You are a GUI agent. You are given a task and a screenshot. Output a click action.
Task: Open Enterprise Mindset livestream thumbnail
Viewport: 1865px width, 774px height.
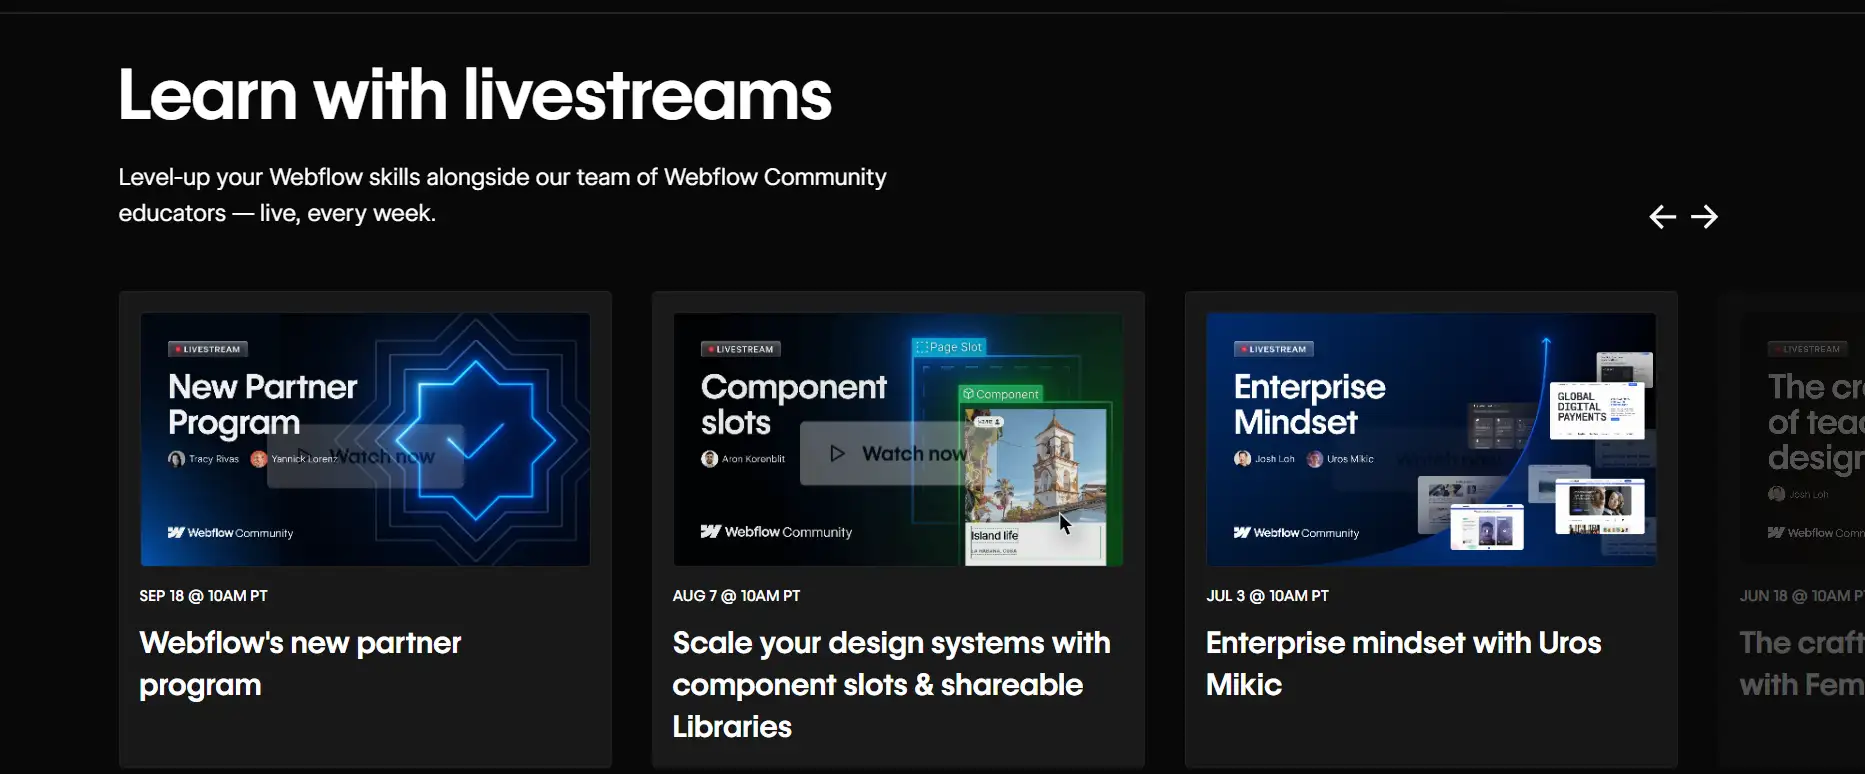(1431, 439)
